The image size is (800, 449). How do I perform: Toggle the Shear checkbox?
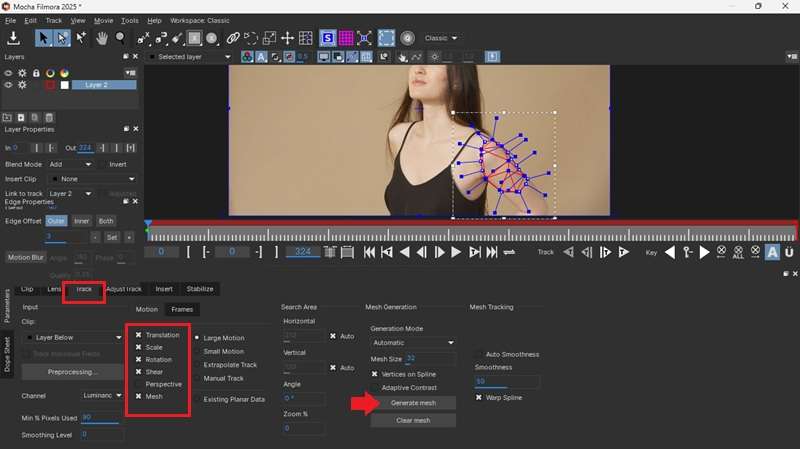tap(138, 372)
